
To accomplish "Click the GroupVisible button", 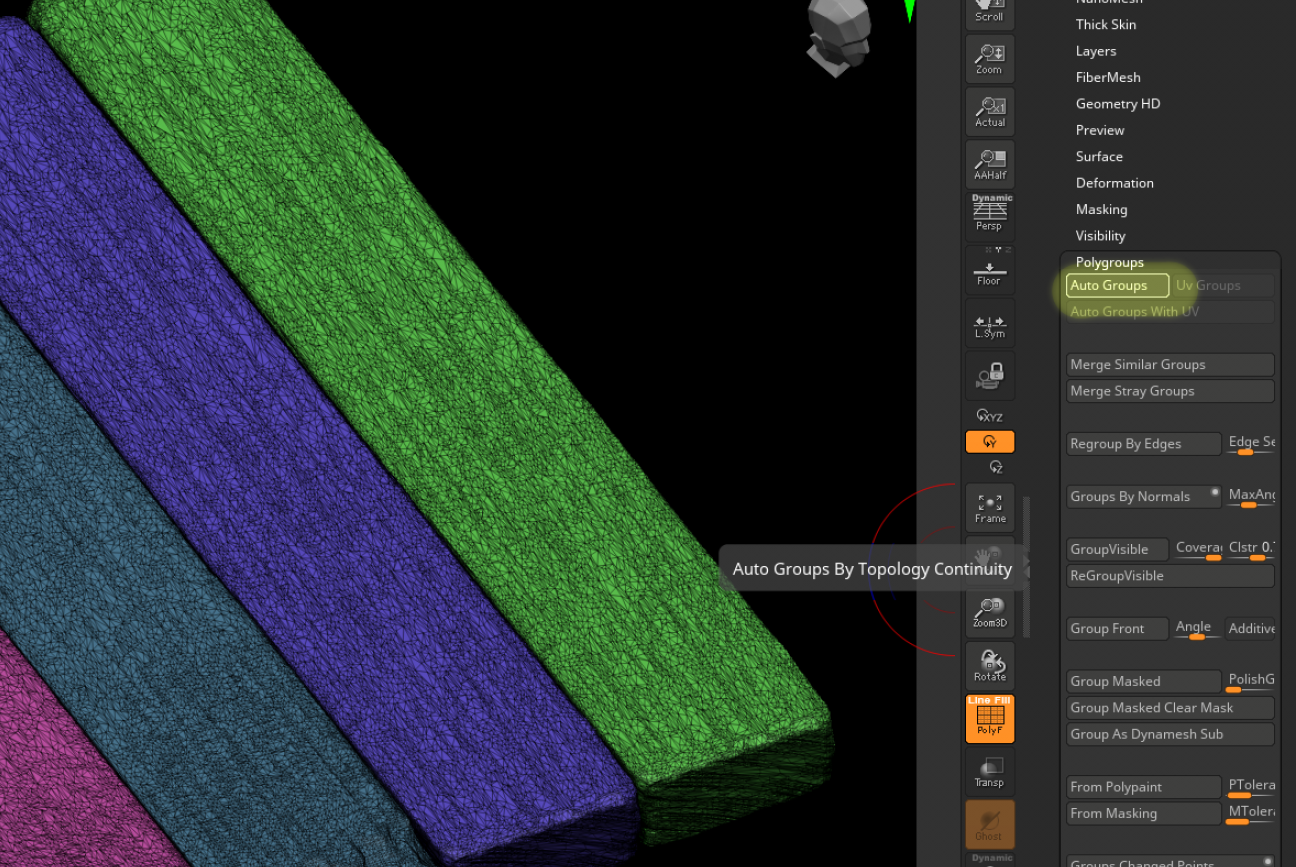I will click(1117, 549).
